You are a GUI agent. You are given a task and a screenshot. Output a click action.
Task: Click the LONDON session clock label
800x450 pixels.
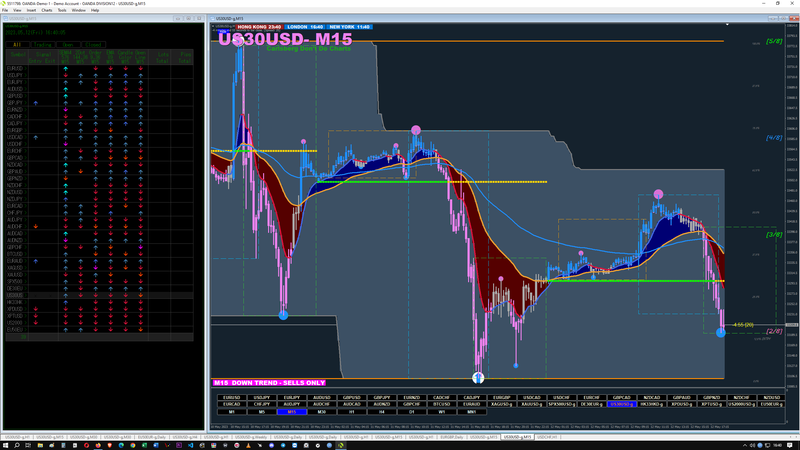click(x=305, y=27)
